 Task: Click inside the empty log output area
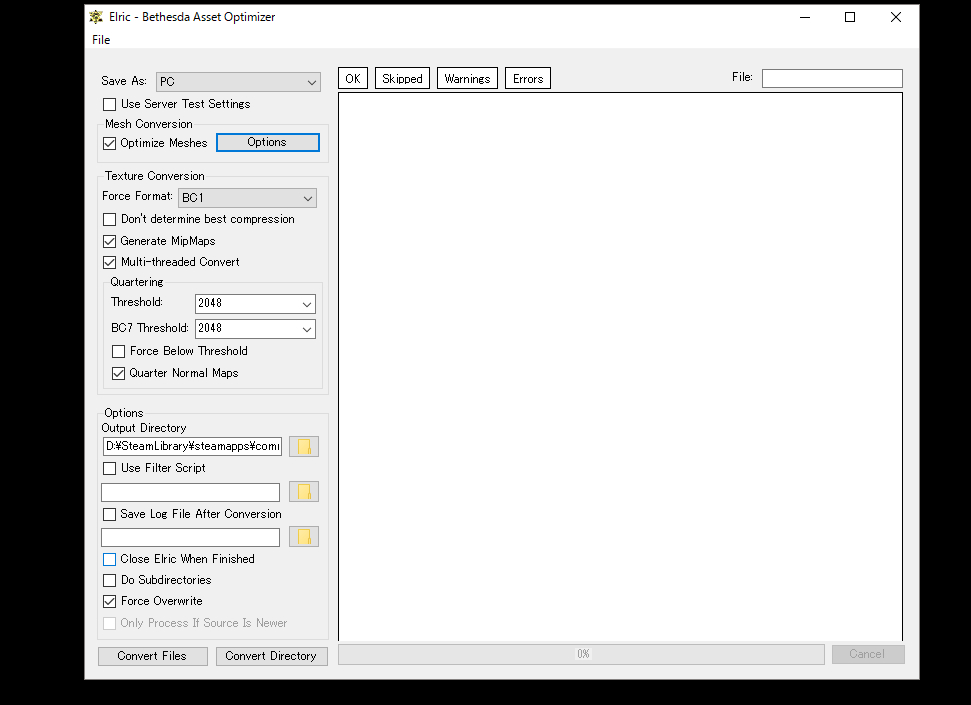620,367
